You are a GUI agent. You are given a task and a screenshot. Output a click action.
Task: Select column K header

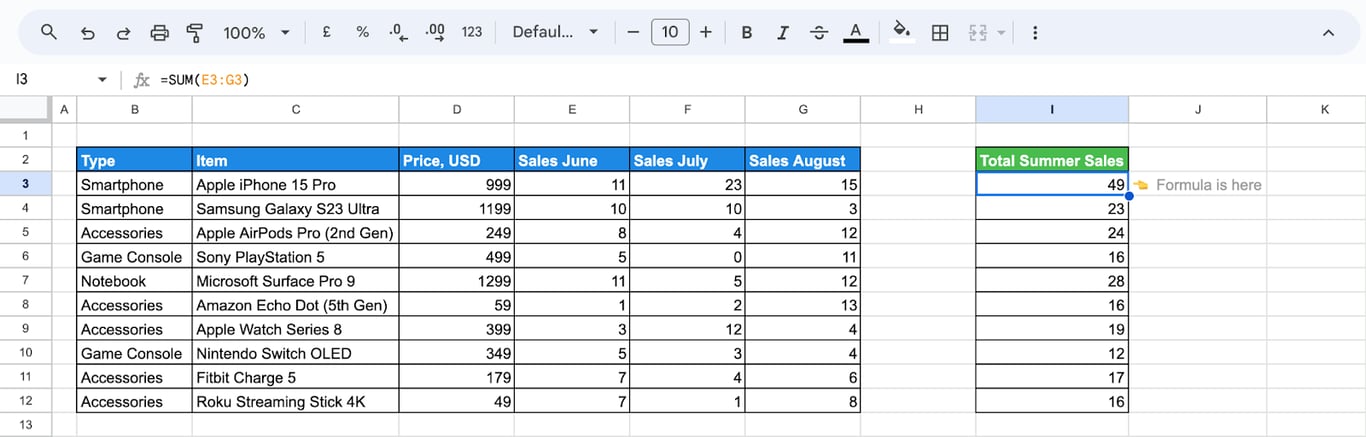pyautogui.click(x=1325, y=109)
